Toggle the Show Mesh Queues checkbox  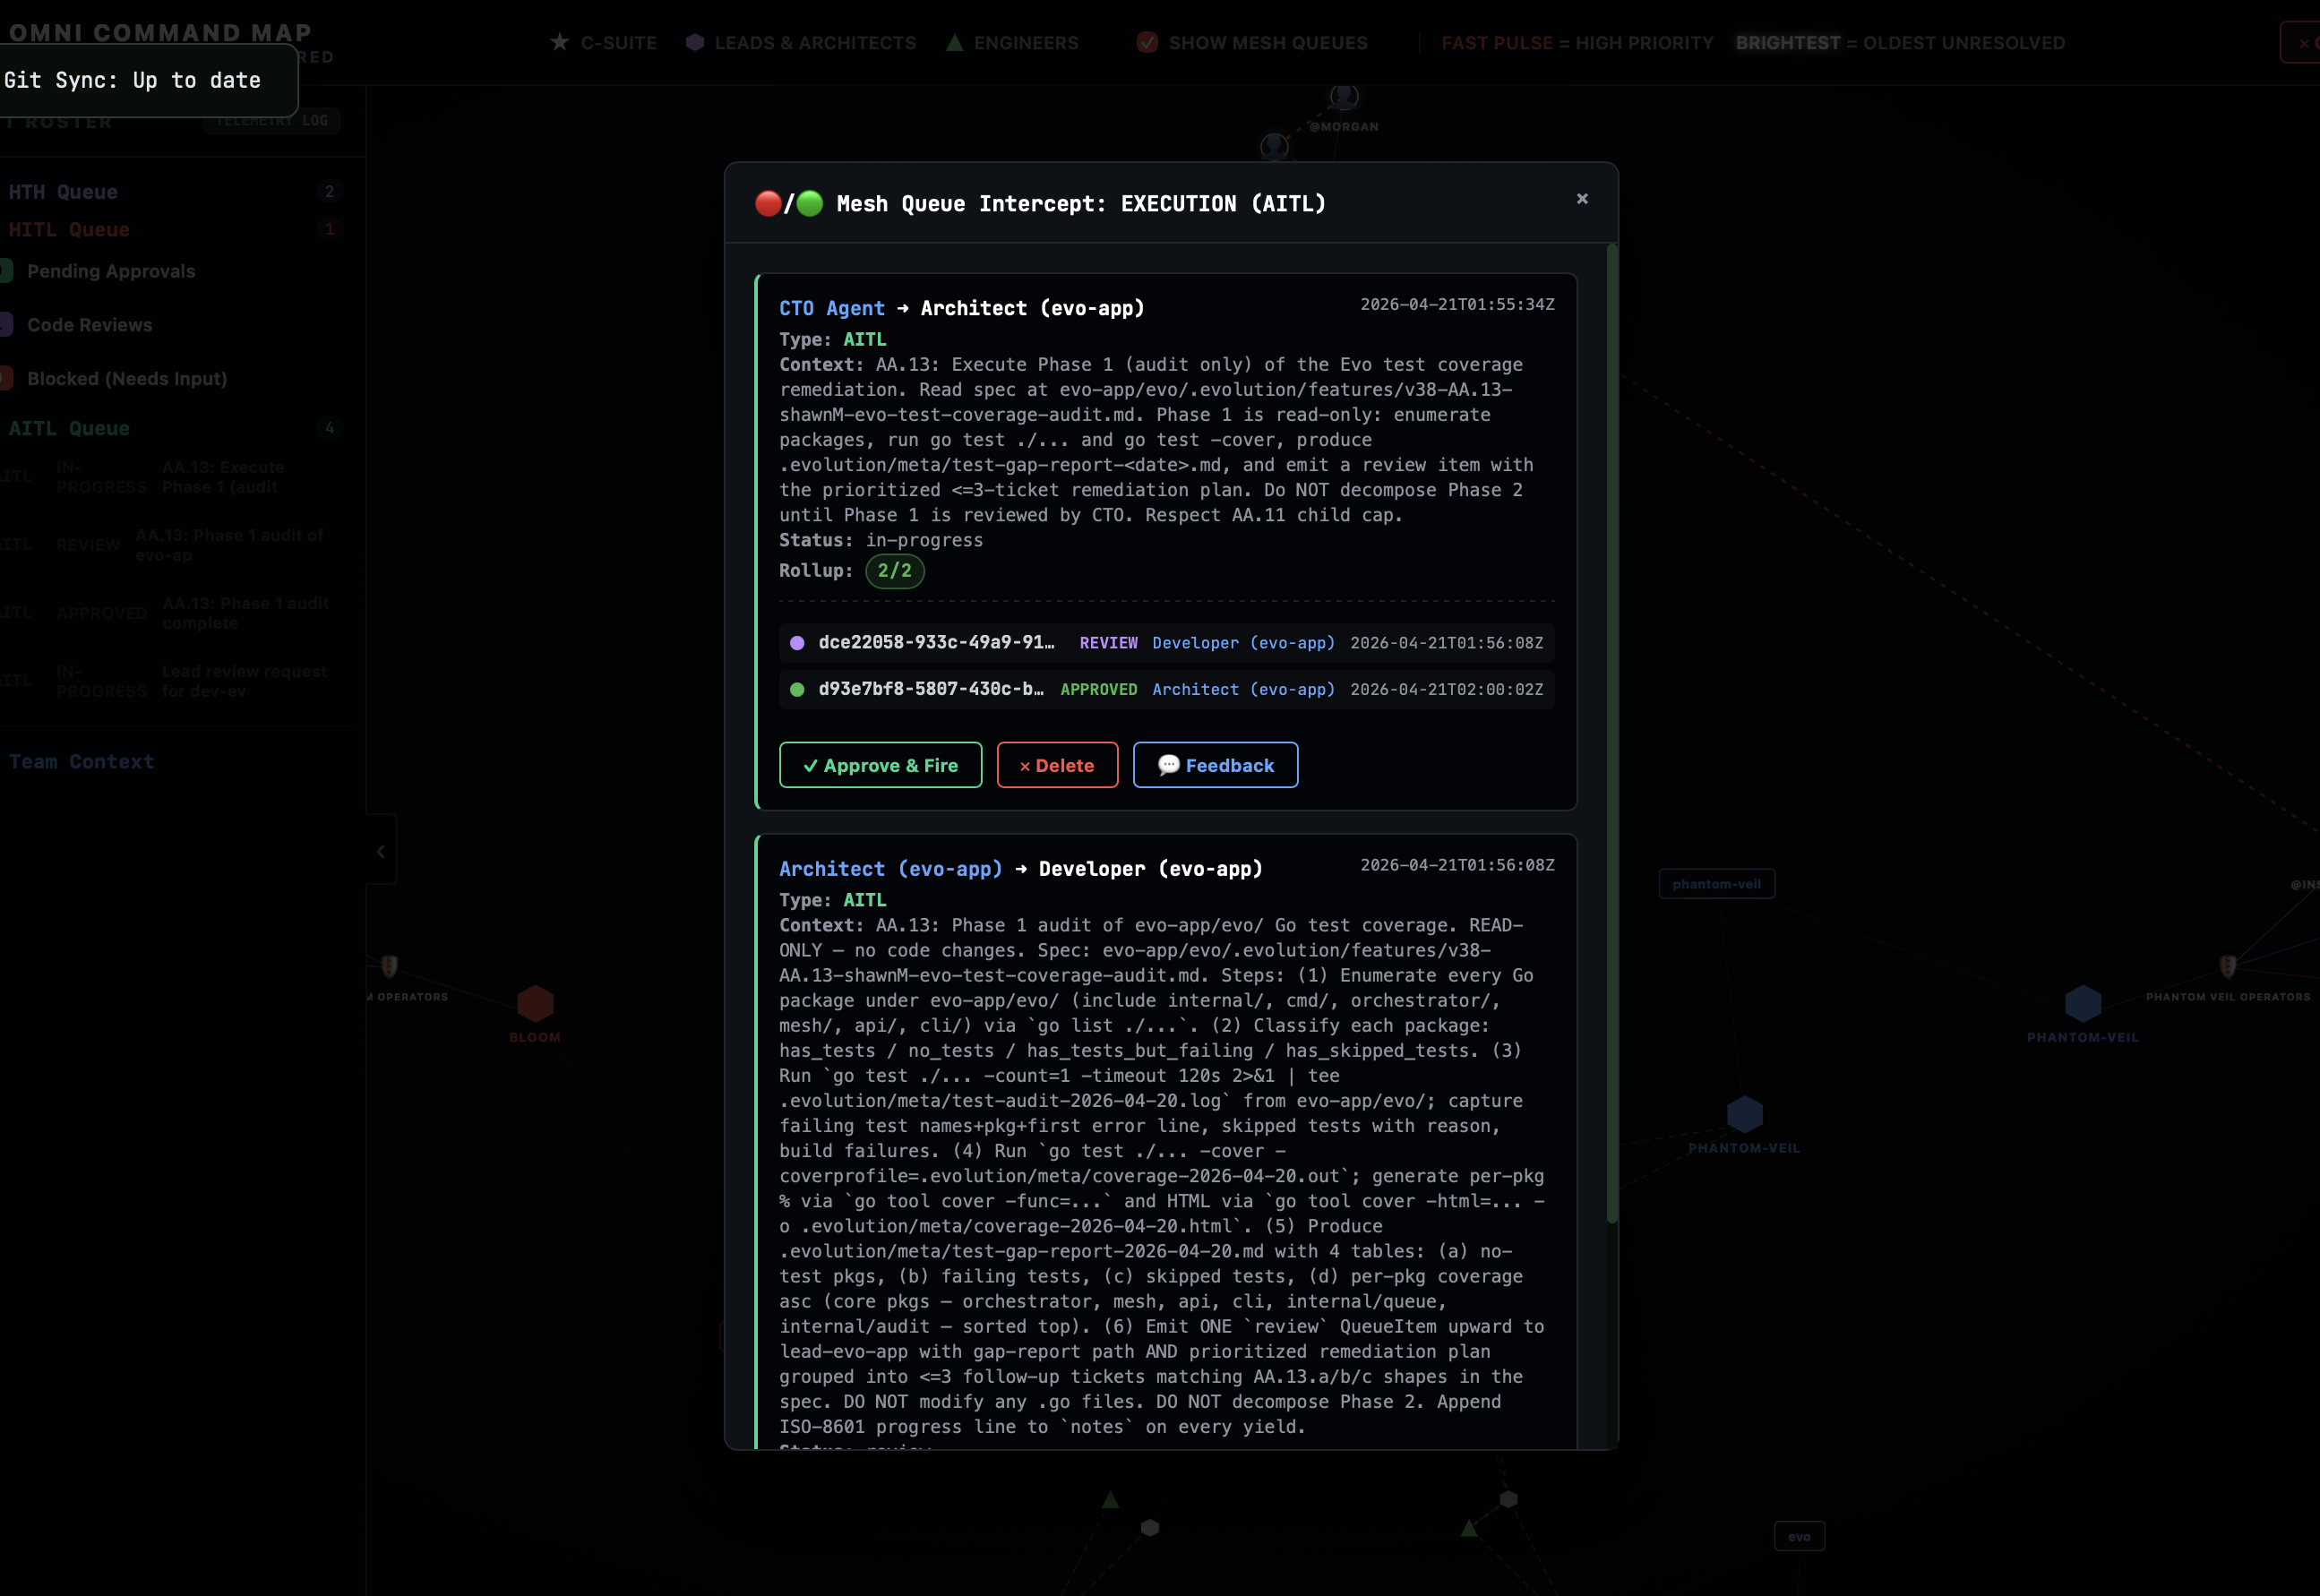[x=1147, y=42]
